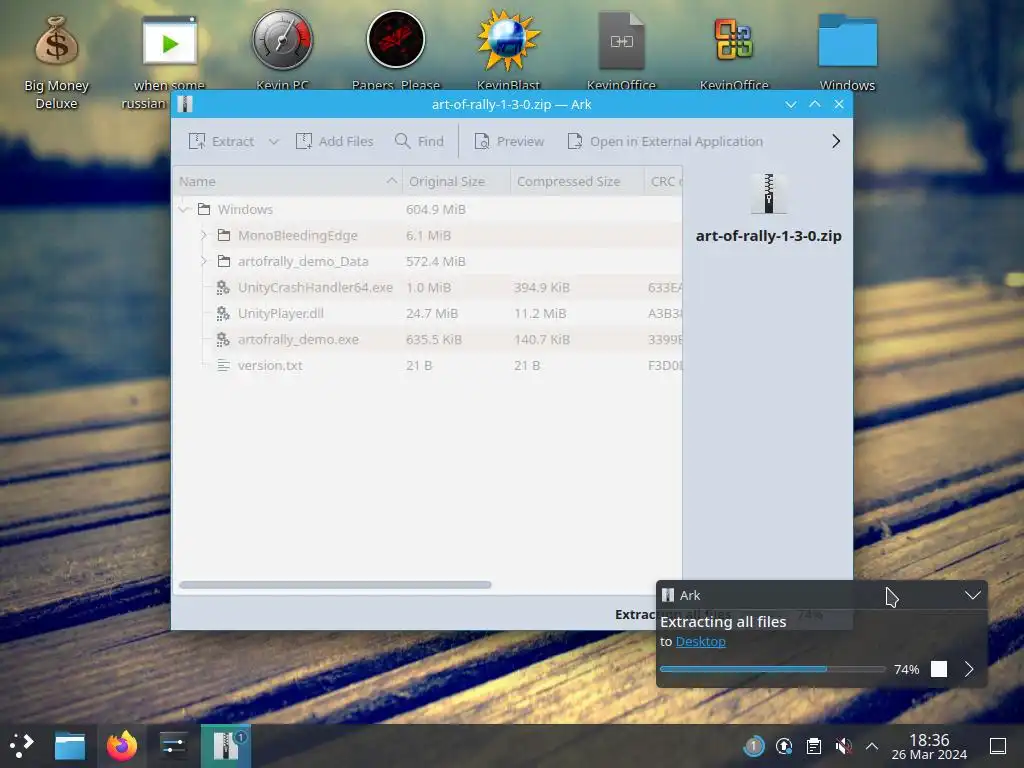The image size is (1024, 768).
Task: Launch Firefox from the taskbar
Action: (x=122, y=746)
